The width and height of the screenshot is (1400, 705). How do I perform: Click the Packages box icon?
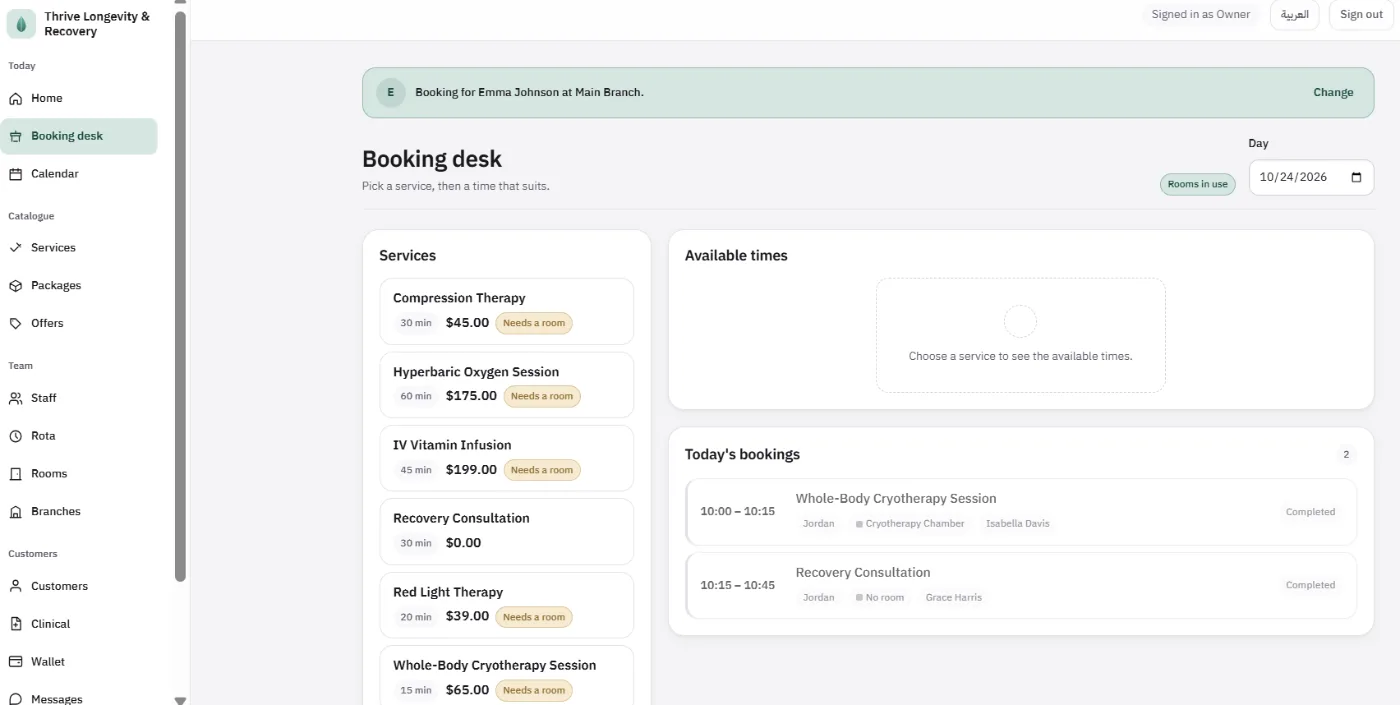[x=15, y=286]
